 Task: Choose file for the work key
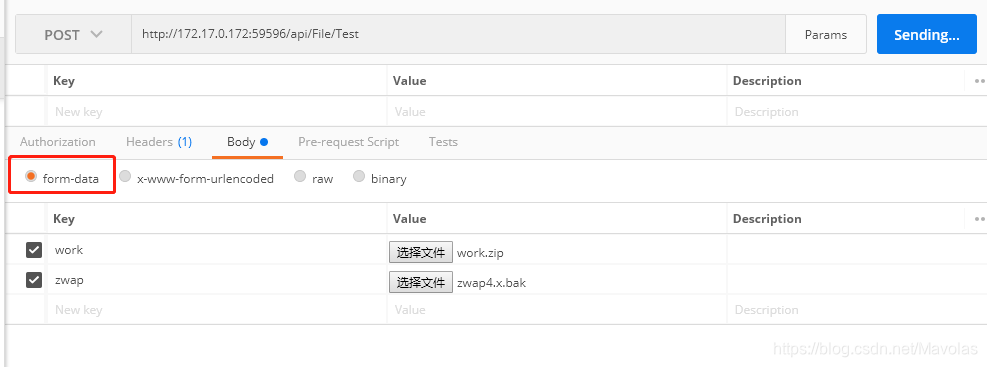[x=420, y=252]
